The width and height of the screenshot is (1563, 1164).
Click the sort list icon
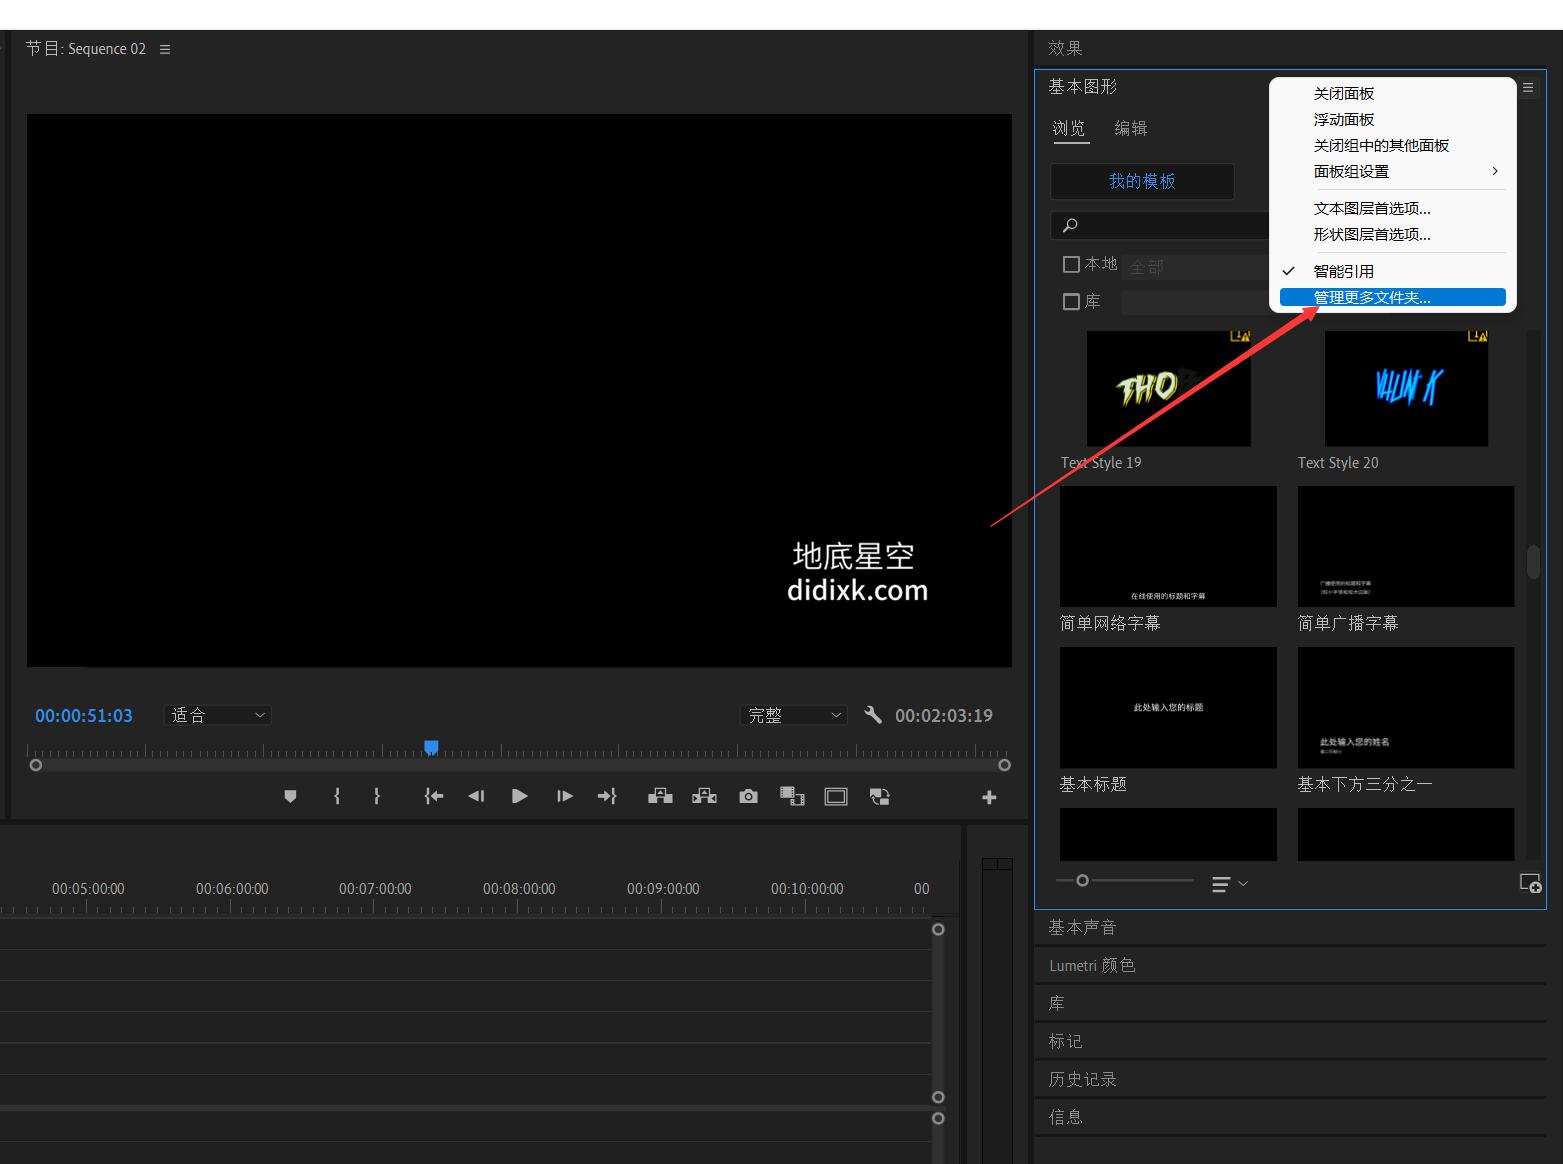click(x=1220, y=884)
